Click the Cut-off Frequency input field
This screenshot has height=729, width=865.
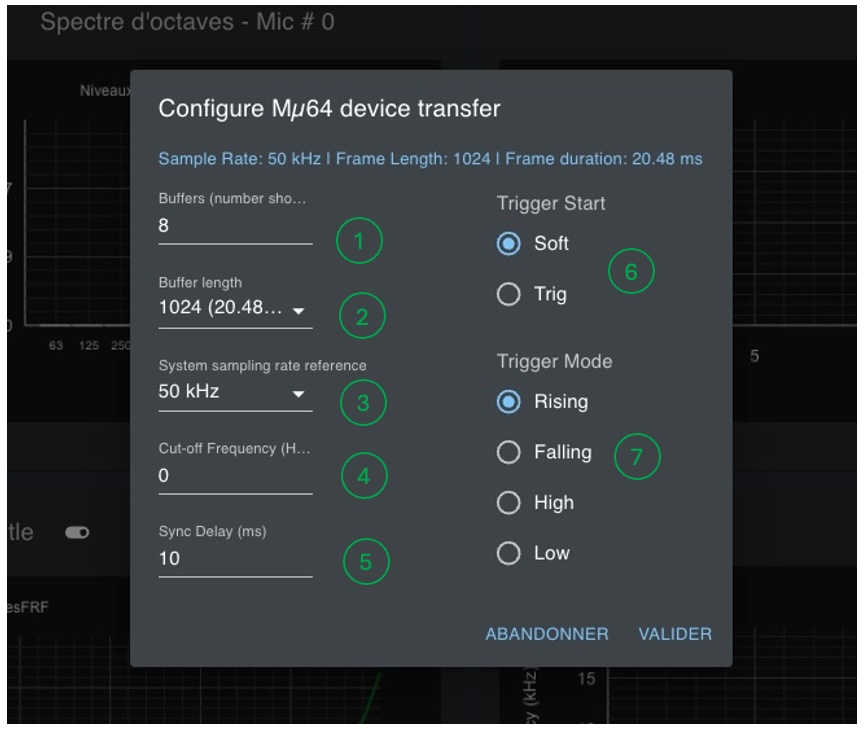click(x=234, y=476)
